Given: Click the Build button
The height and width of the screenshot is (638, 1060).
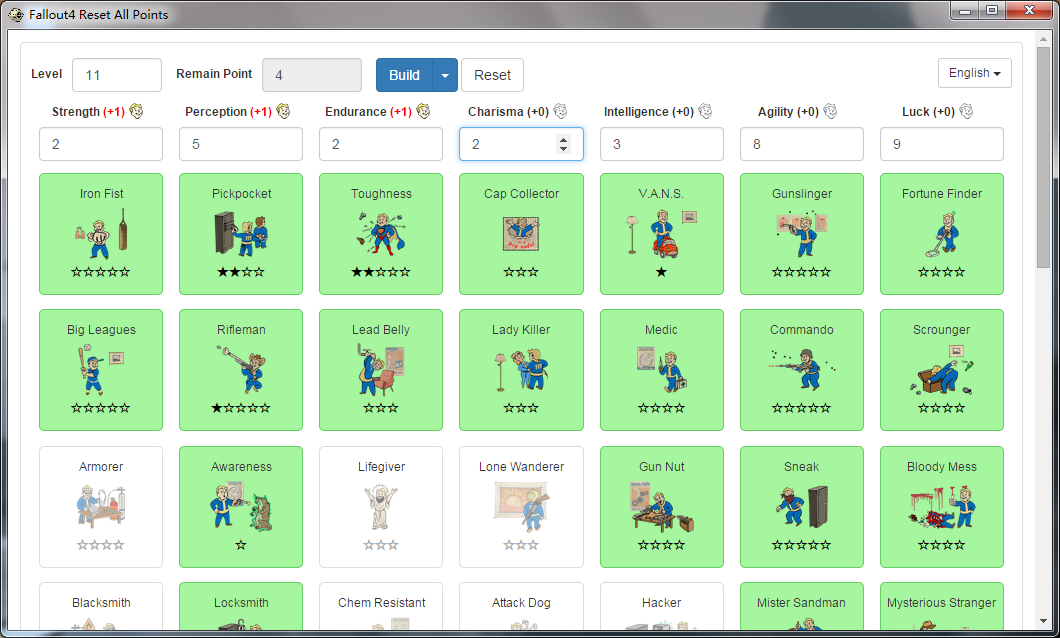Looking at the screenshot, I should (x=404, y=75).
